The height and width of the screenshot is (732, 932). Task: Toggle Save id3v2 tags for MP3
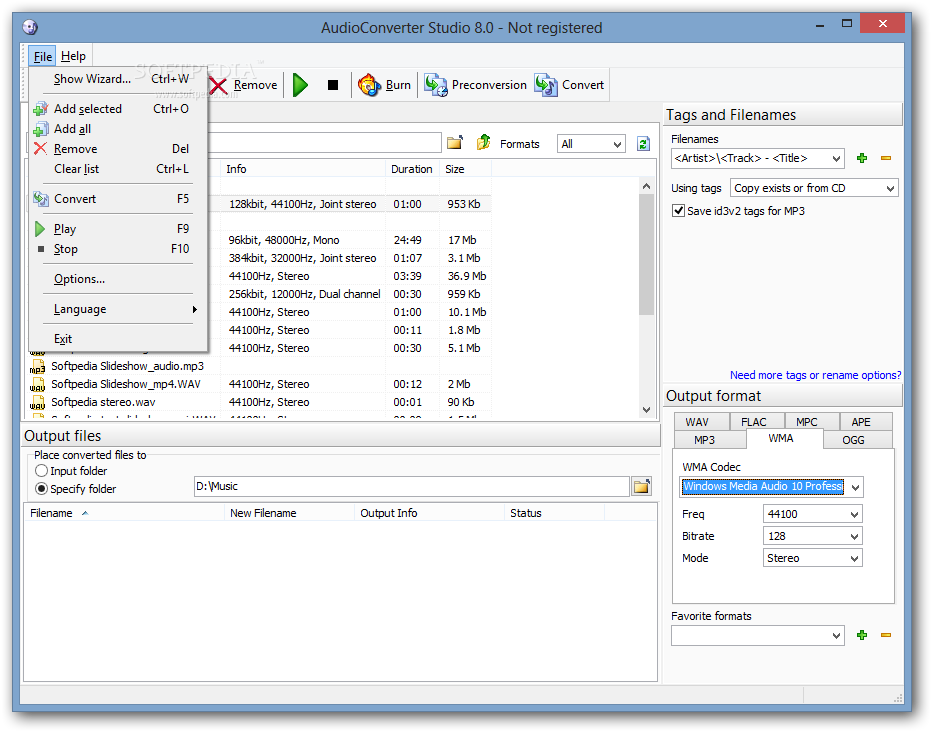[x=678, y=211]
